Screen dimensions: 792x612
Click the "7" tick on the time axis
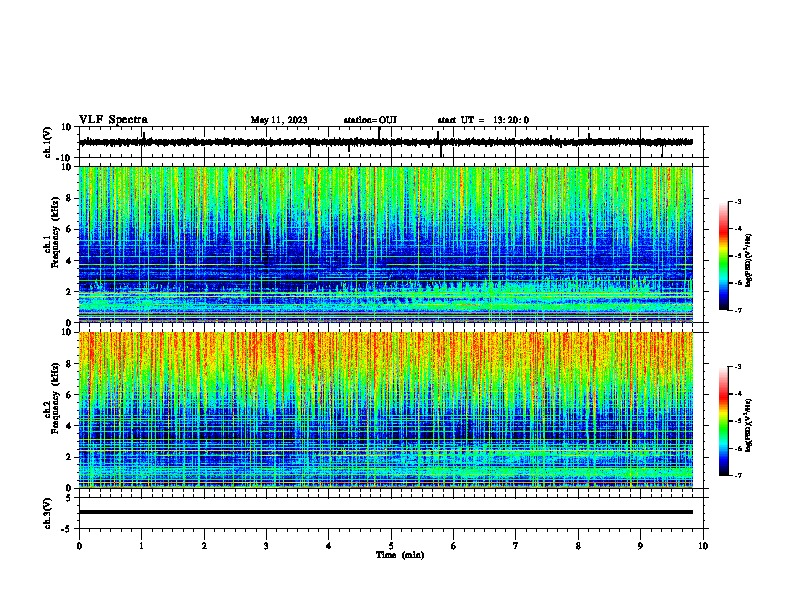516,546
